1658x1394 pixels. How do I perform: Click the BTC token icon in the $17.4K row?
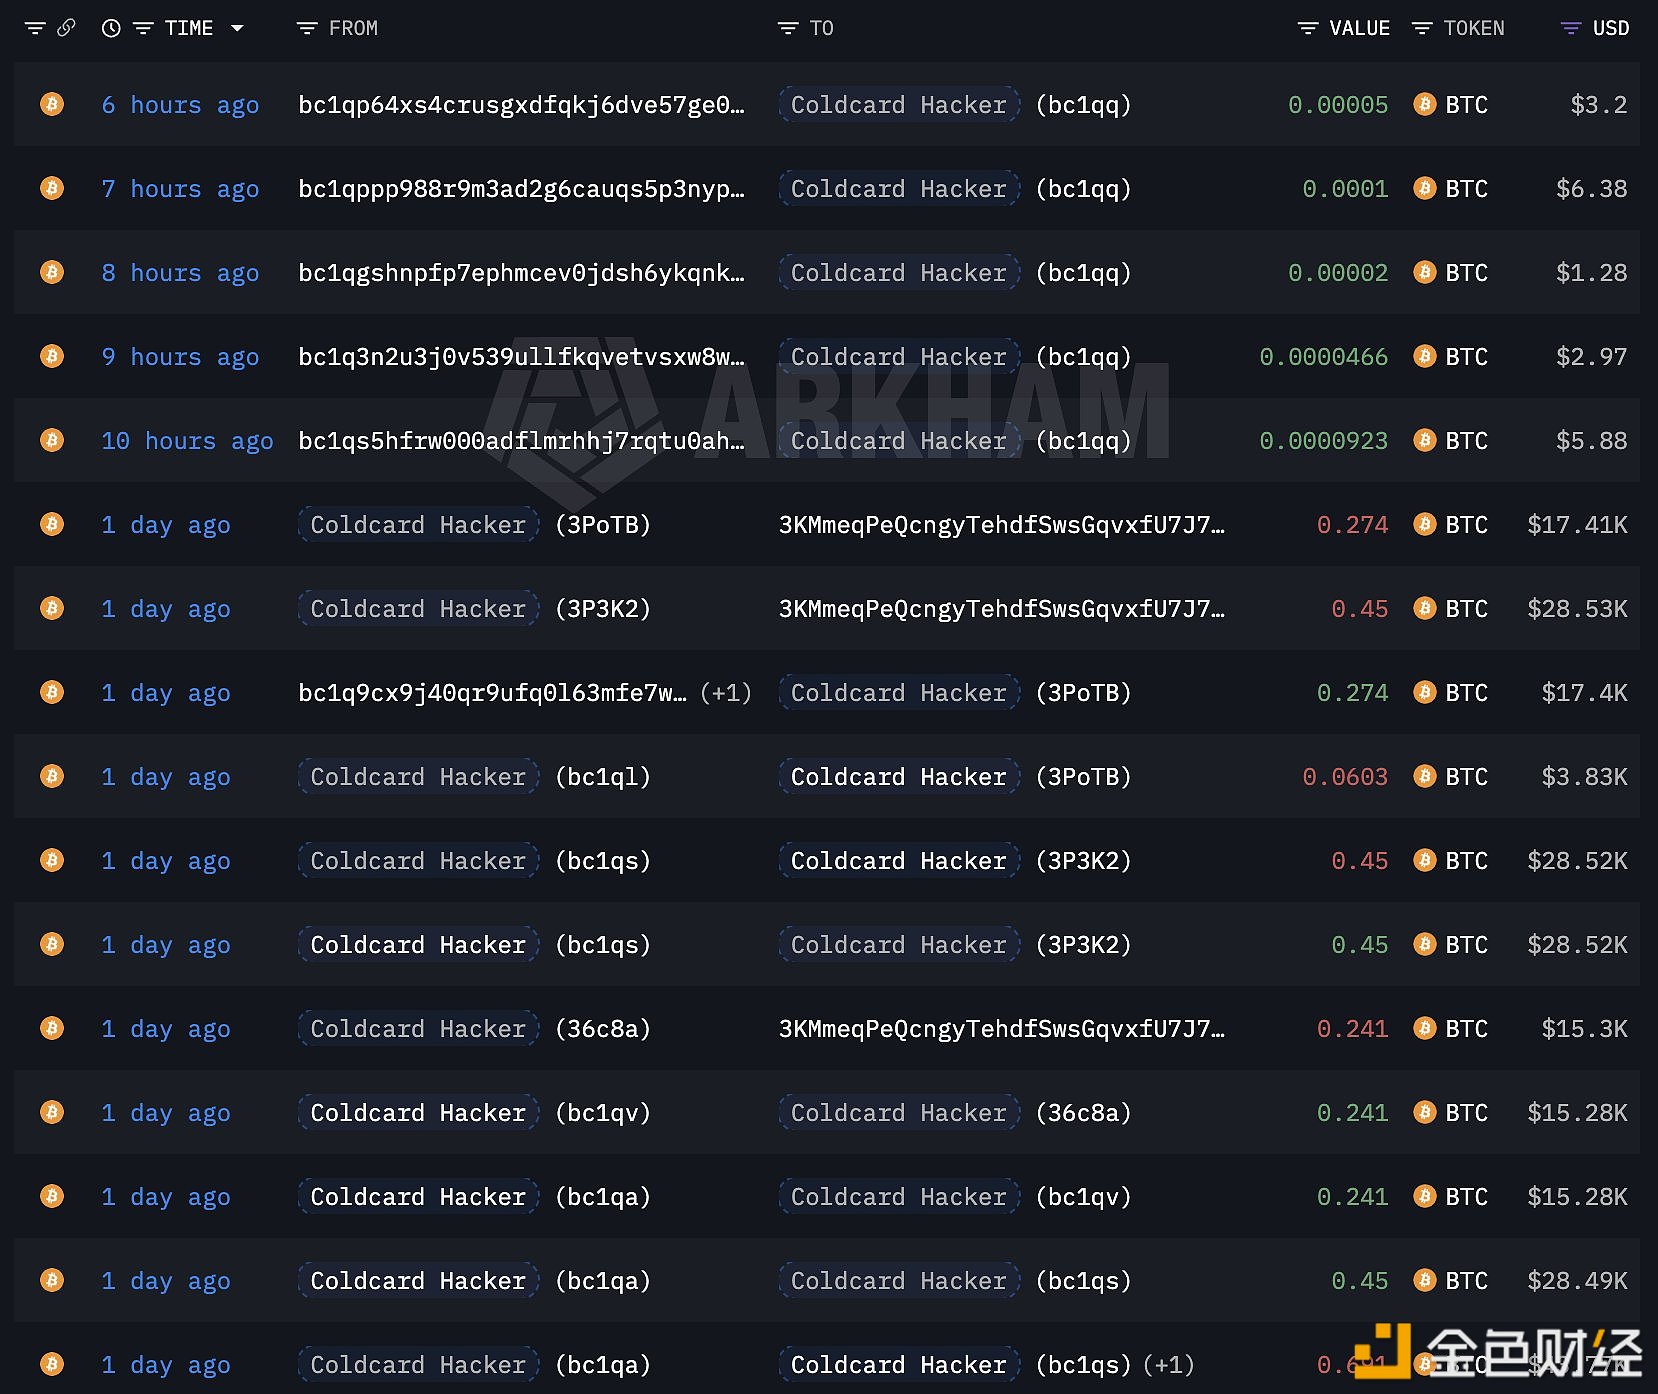tap(1425, 692)
